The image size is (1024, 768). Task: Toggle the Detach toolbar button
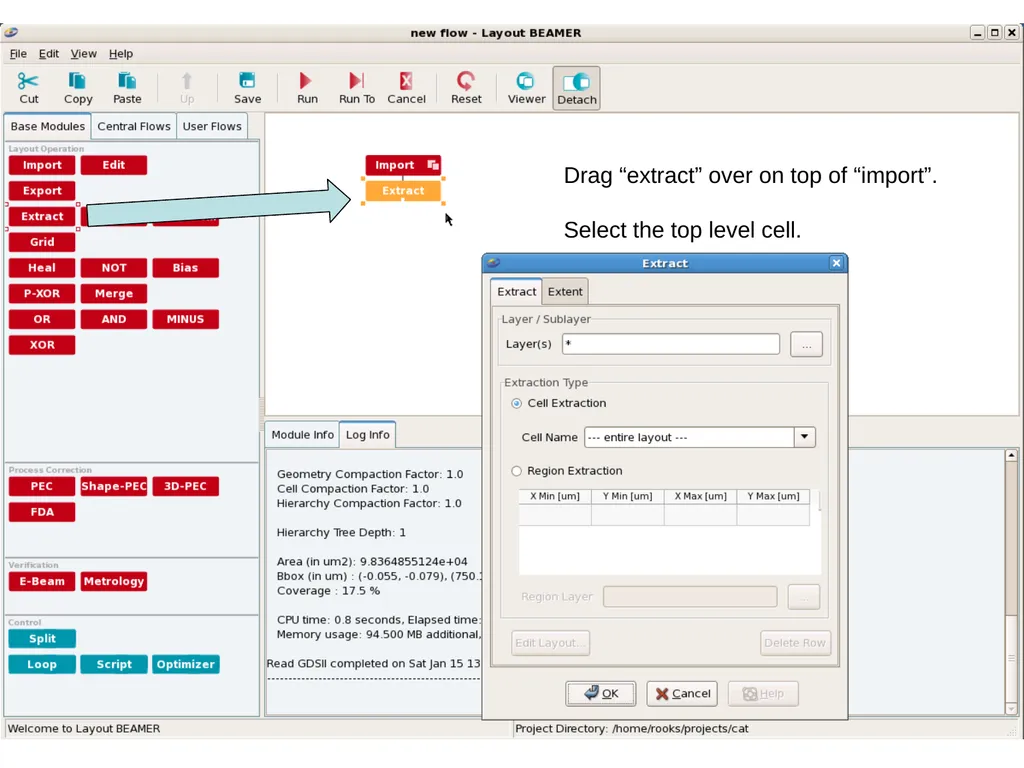coord(576,88)
